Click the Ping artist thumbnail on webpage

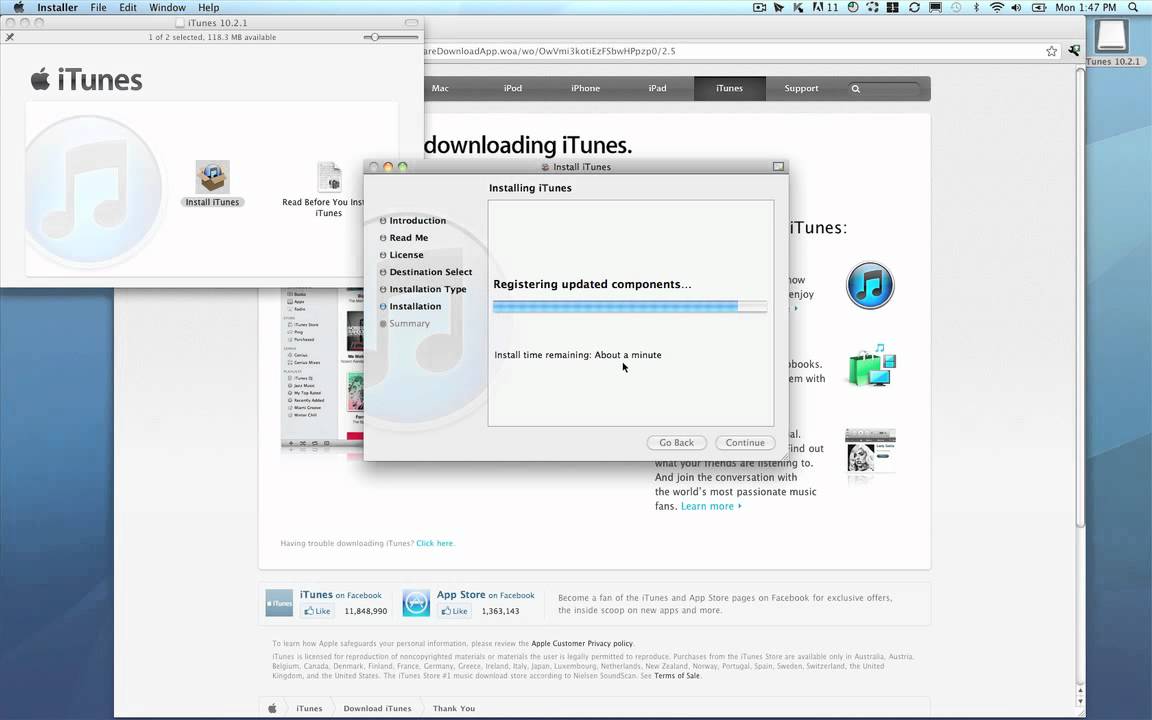(870, 451)
